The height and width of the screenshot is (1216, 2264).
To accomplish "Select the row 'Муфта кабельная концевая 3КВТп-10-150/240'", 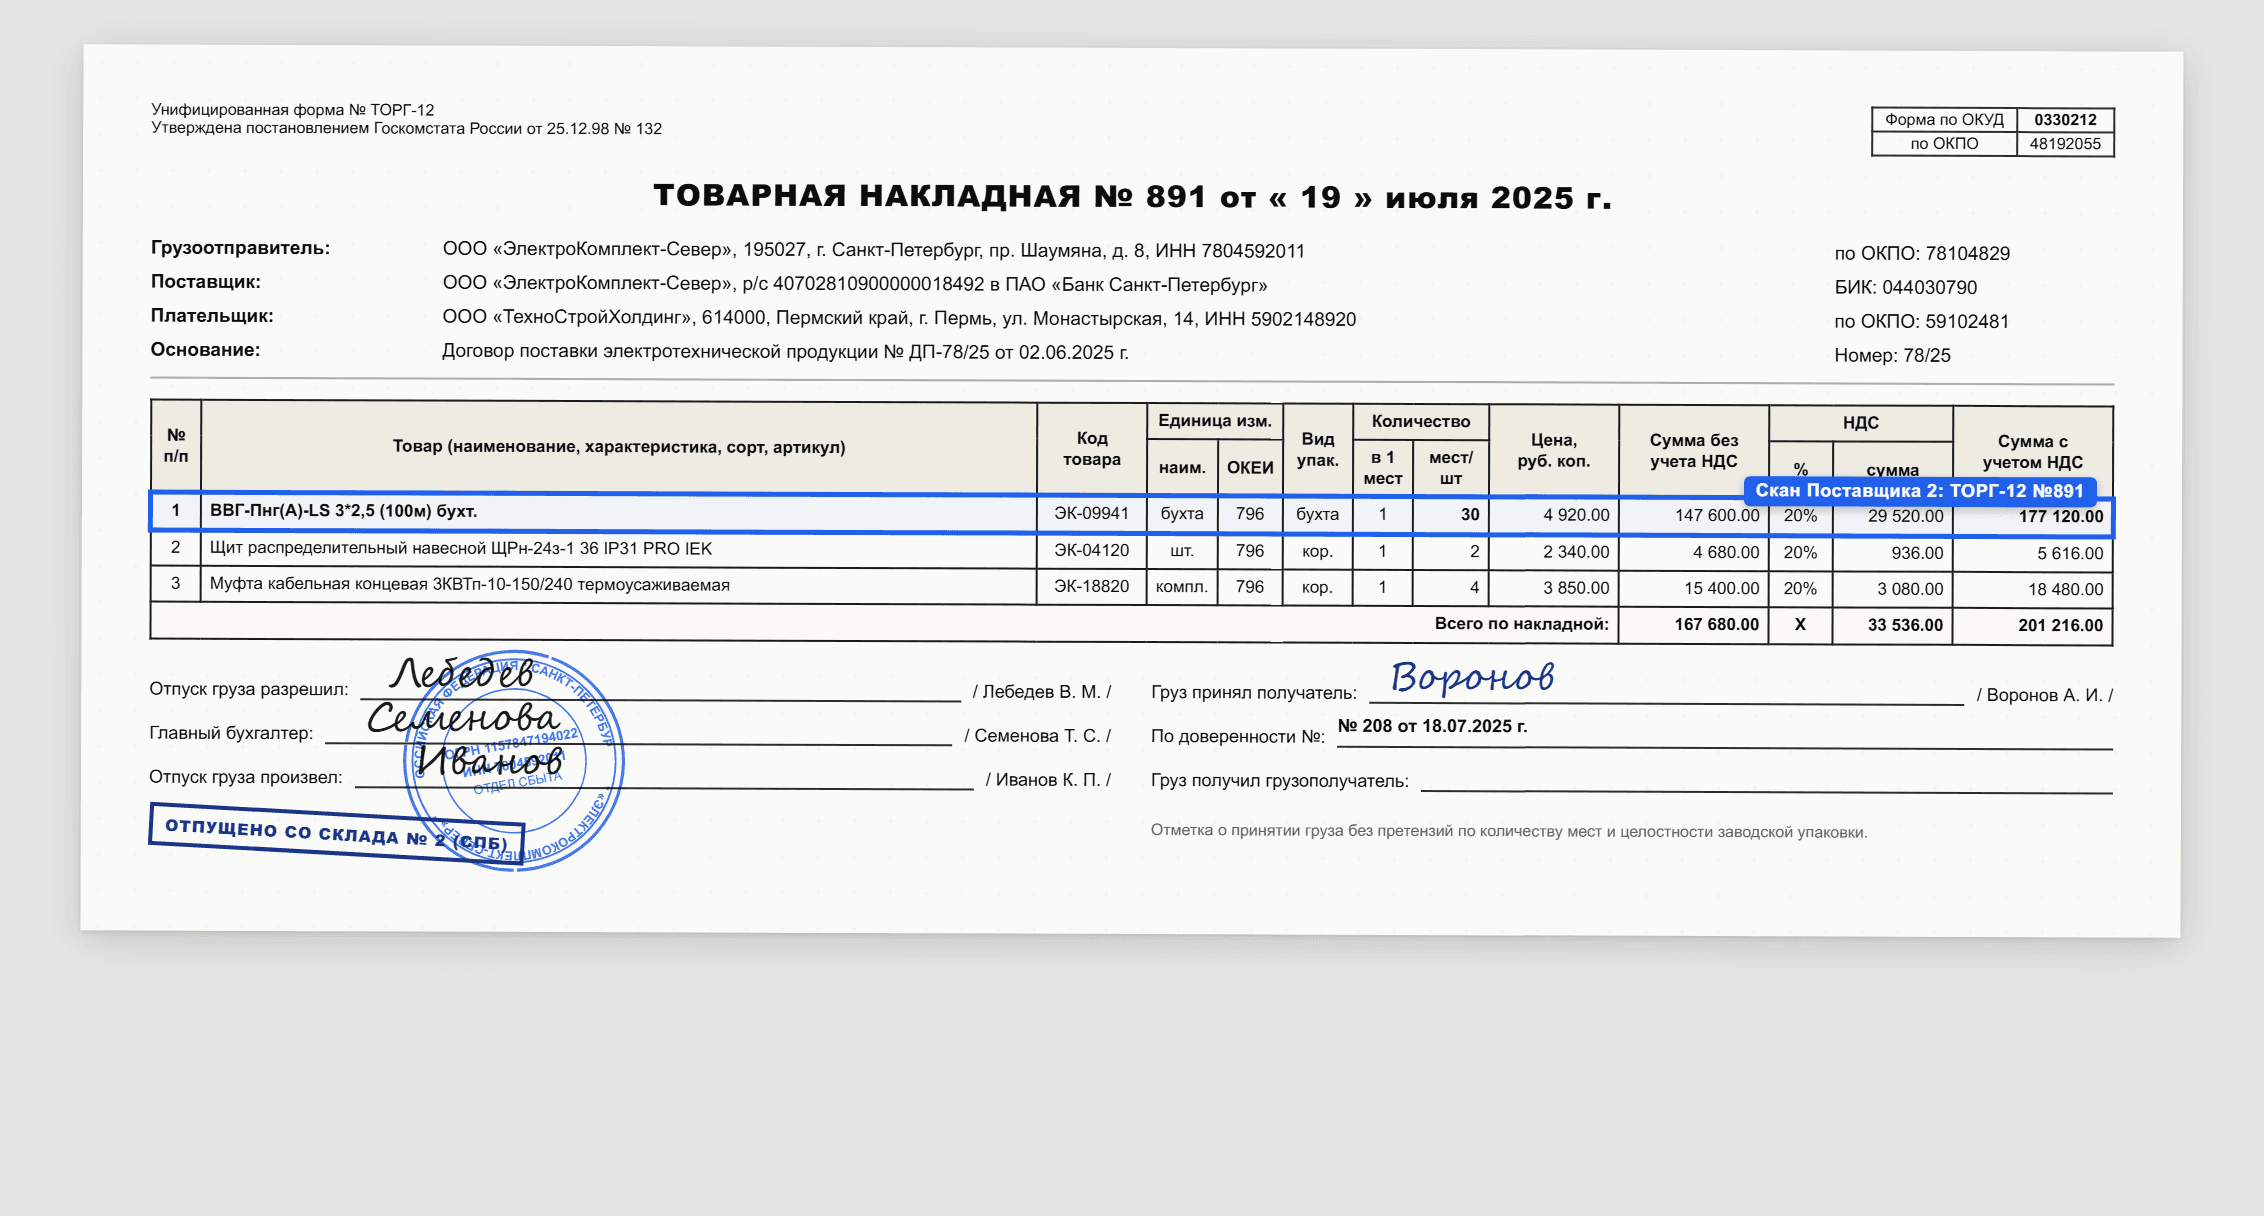I will click(x=1131, y=587).
